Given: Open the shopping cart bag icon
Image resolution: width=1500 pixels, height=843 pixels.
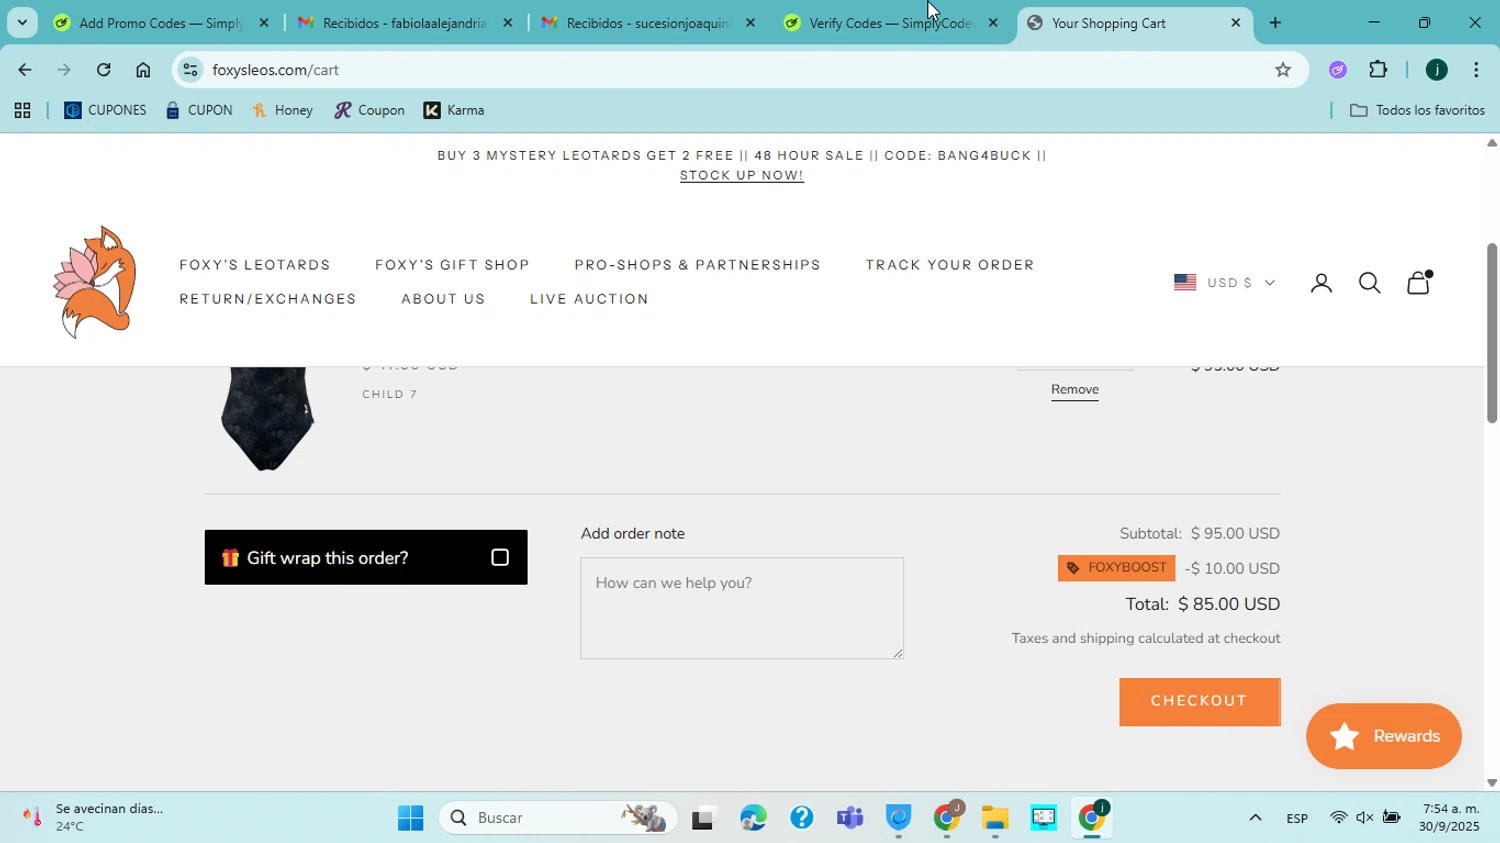Looking at the screenshot, I should click(x=1419, y=282).
